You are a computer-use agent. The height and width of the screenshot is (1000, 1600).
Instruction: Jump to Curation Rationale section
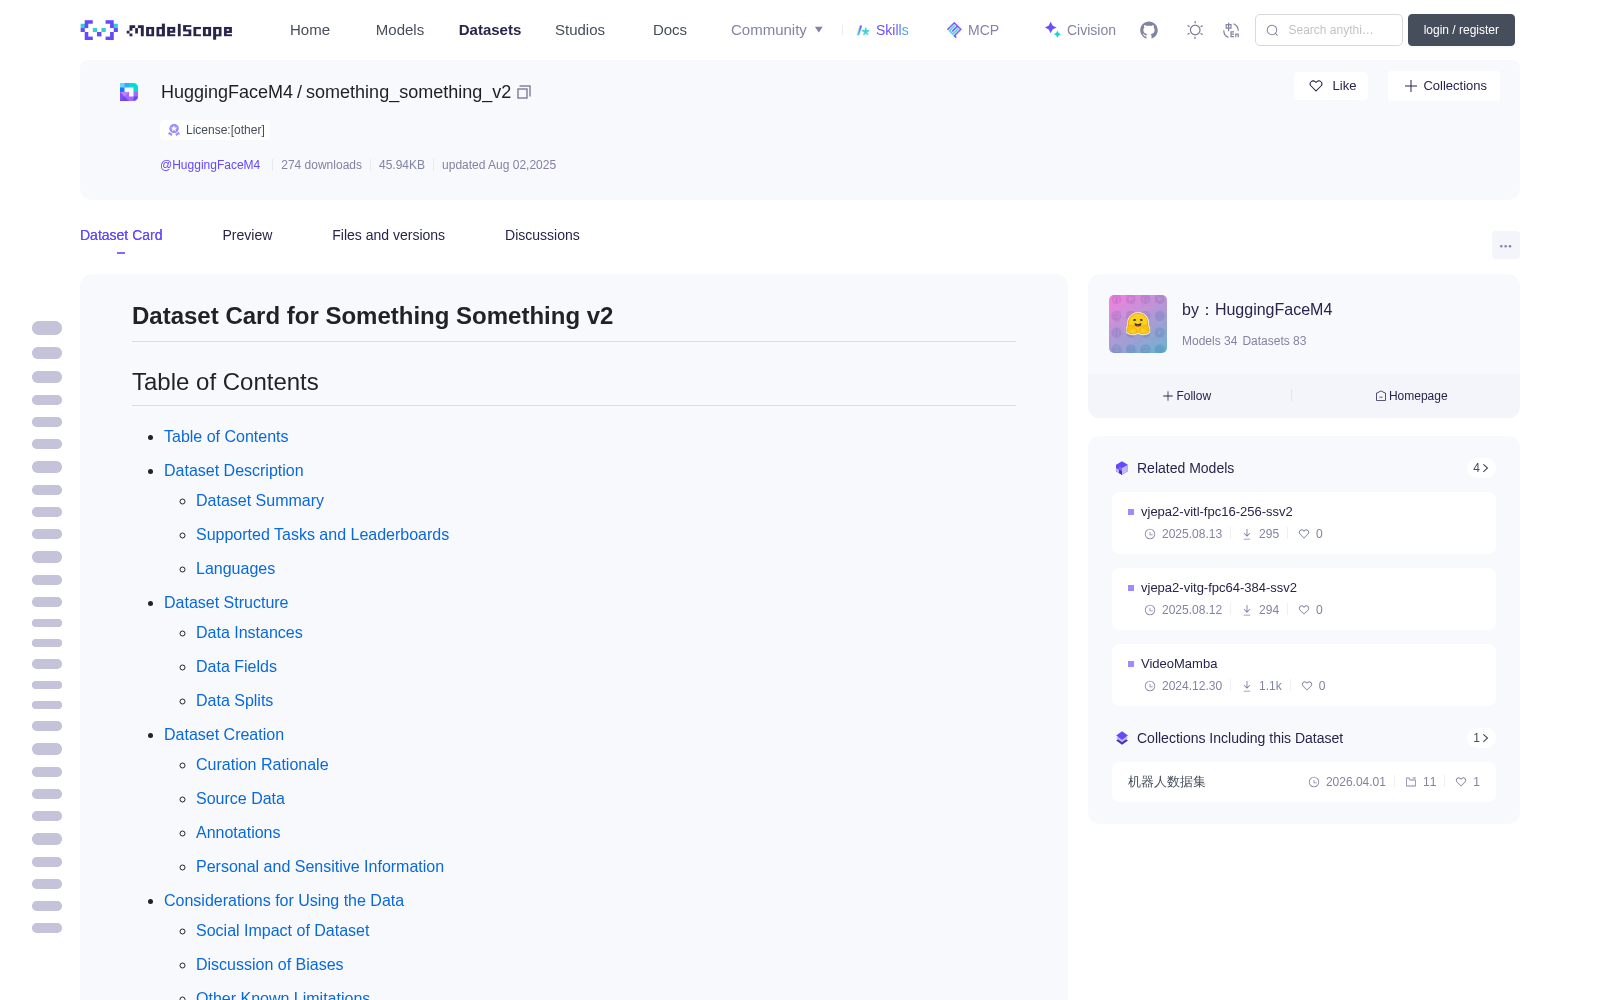262,764
